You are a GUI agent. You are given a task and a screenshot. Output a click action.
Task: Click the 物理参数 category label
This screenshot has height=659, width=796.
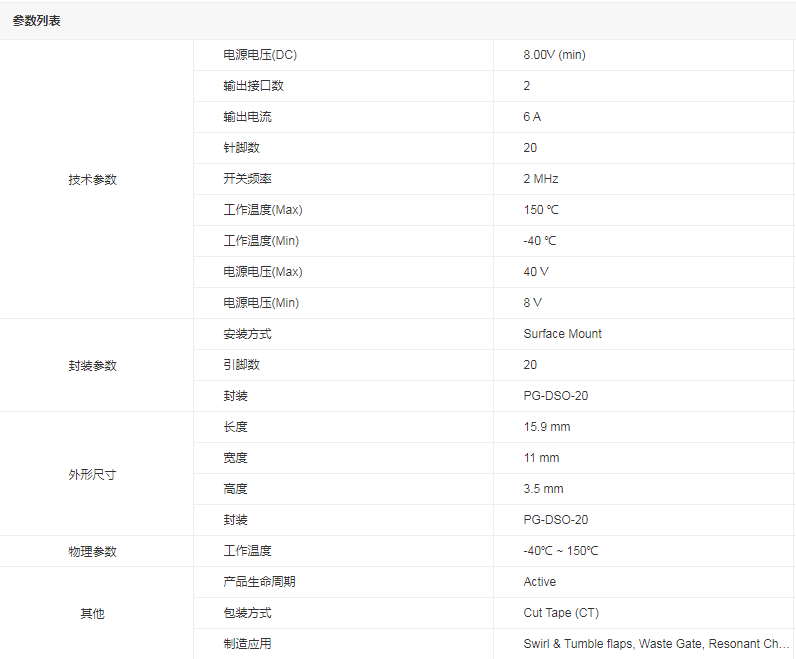click(92, 552)
